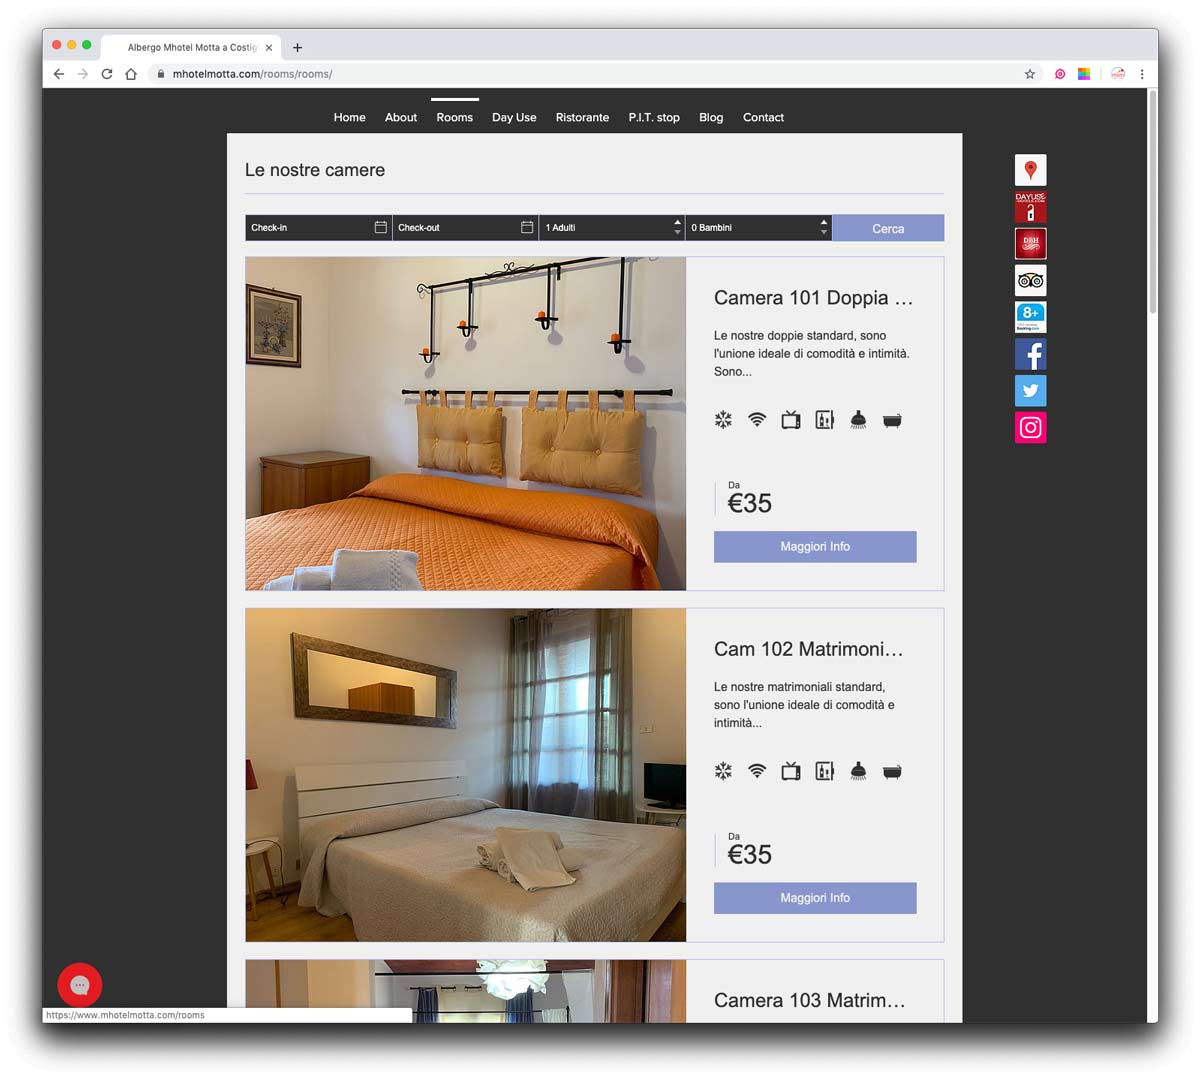Image resolution: width=1200 pixels, height=1078 pixels.
Task: Click the minibar icon for Camera 101
Action: (825, 420)
